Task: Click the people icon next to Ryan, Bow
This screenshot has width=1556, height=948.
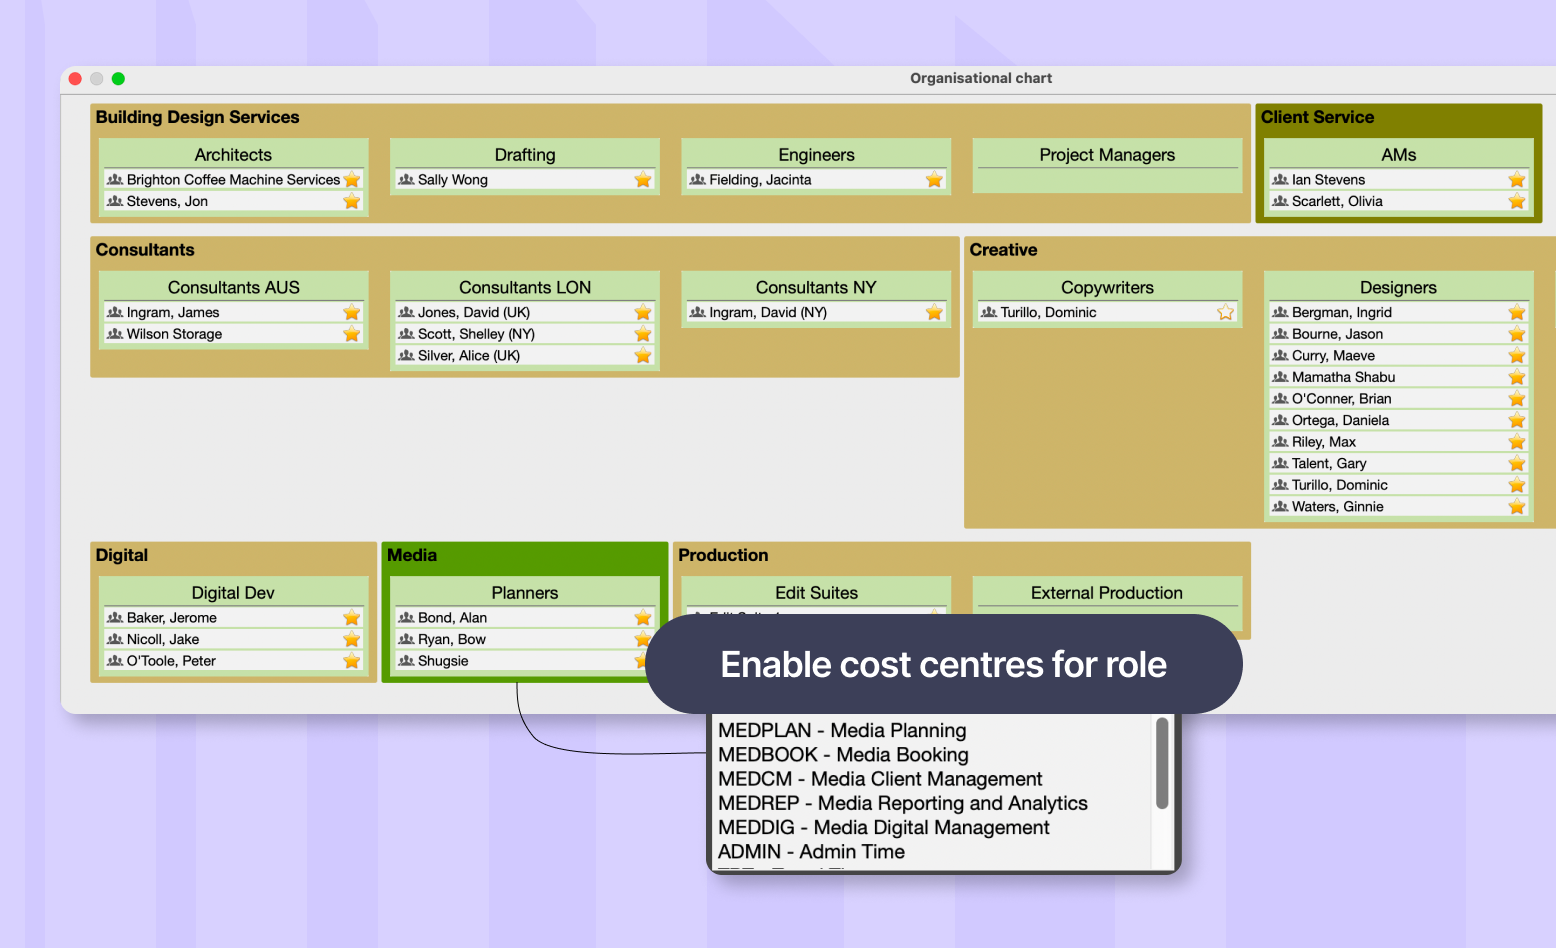Action: (x=406, y=639)
